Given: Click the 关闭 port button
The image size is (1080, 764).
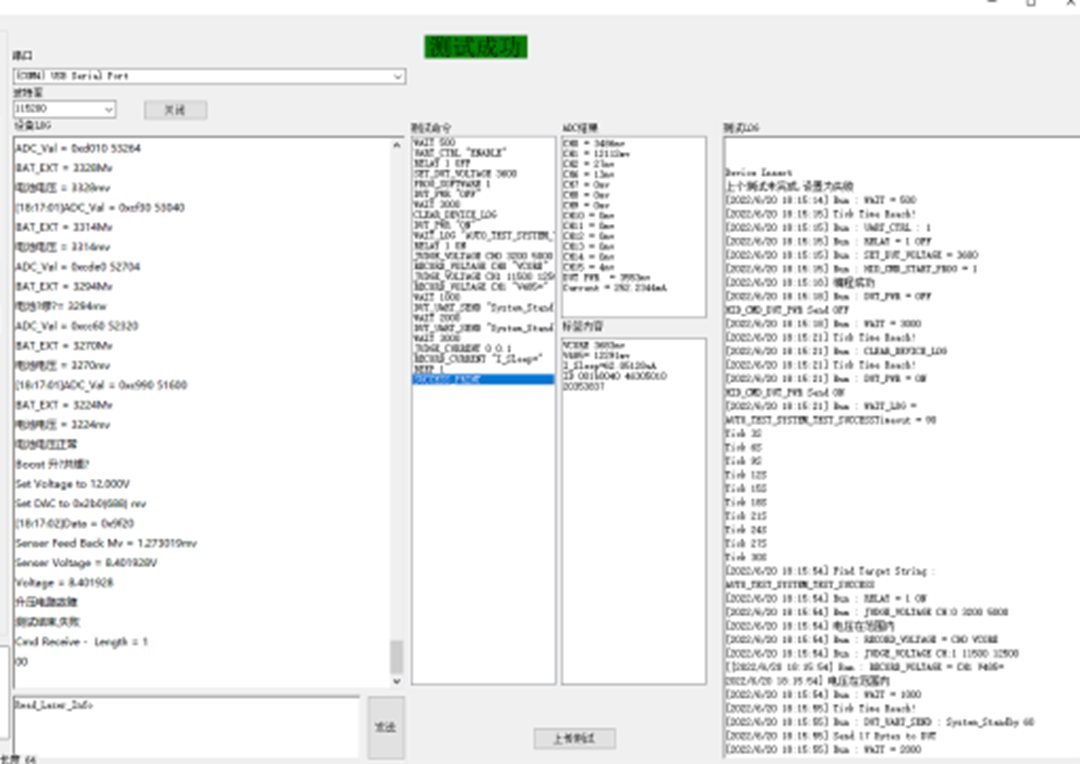Looking at the screenshot, I should click(x=175, y=110).
